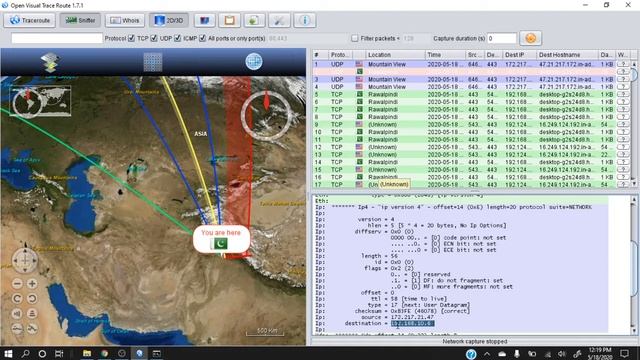The image size is (640, 360).
Task: Click whois '?' button of row 4
Action: [623, 87]
